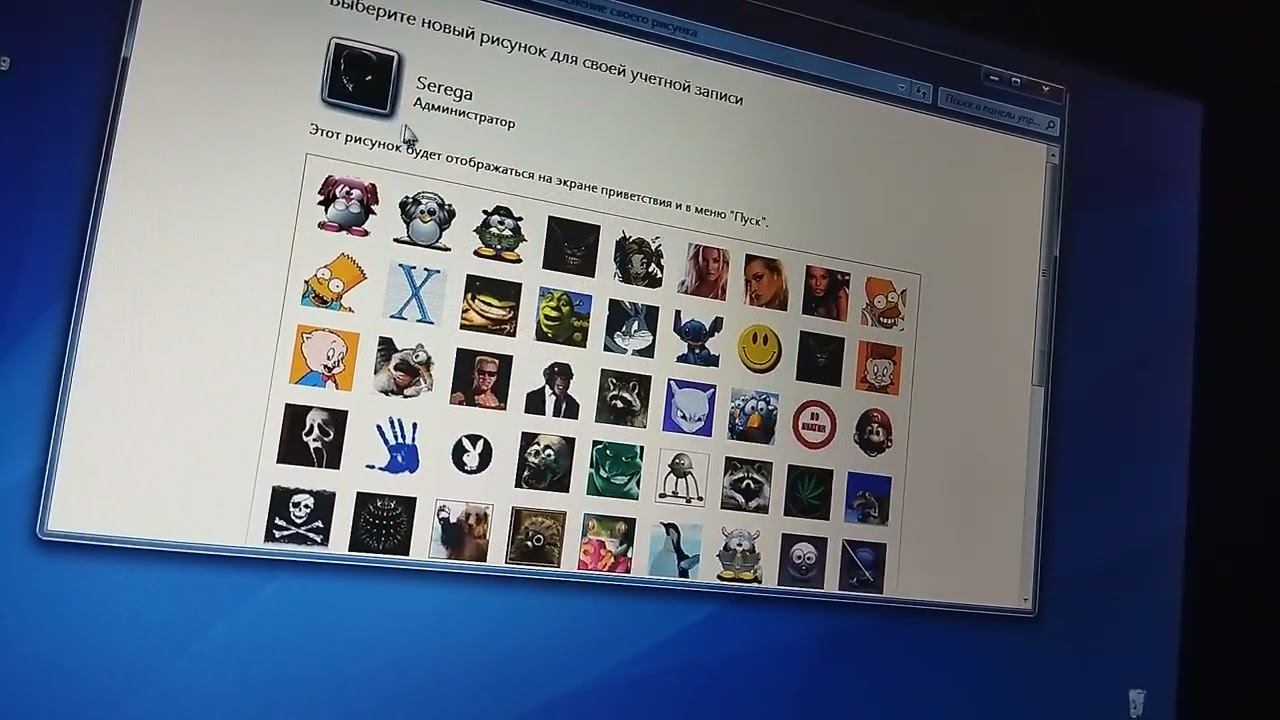Pick the red circular no-avatar sign
This screenshot has height=720, width=1280.
tap(814, 424)
